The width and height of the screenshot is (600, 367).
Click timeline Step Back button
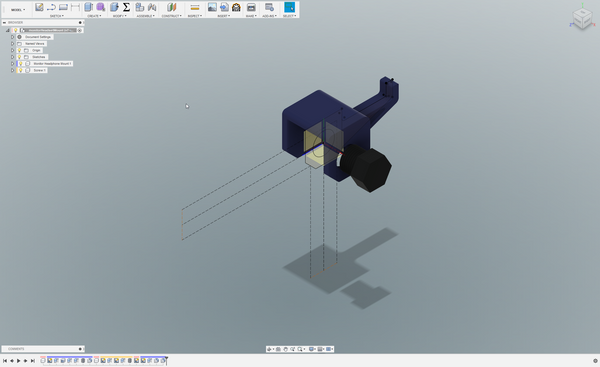11,360
